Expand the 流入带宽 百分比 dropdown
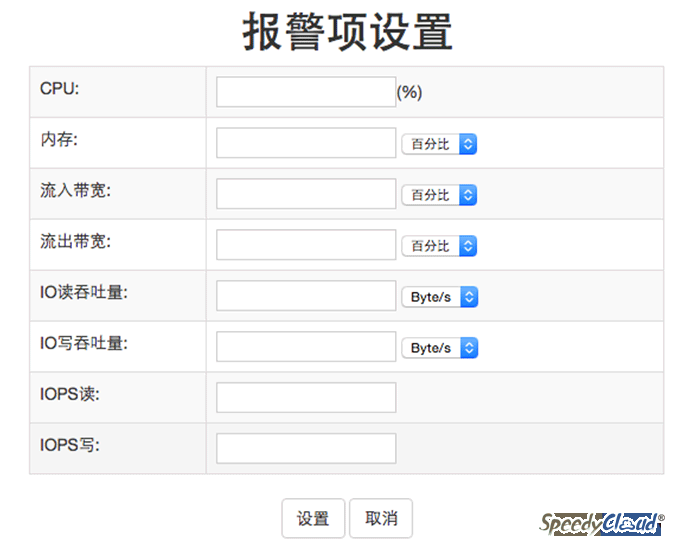 point(439,195)
